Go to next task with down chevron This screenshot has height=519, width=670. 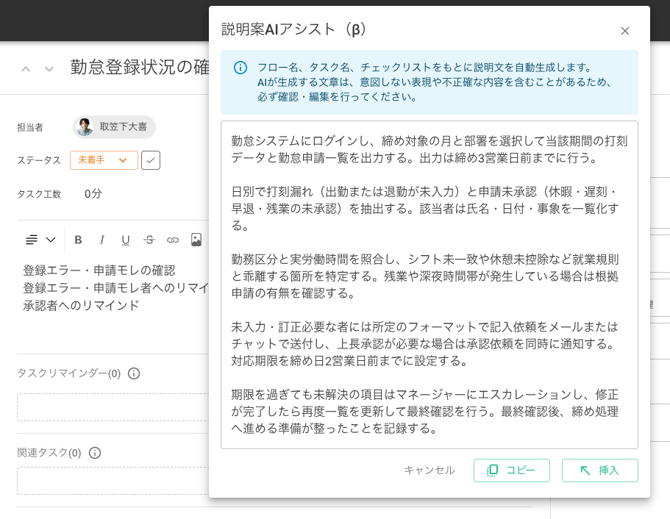[x=49, y=69]
